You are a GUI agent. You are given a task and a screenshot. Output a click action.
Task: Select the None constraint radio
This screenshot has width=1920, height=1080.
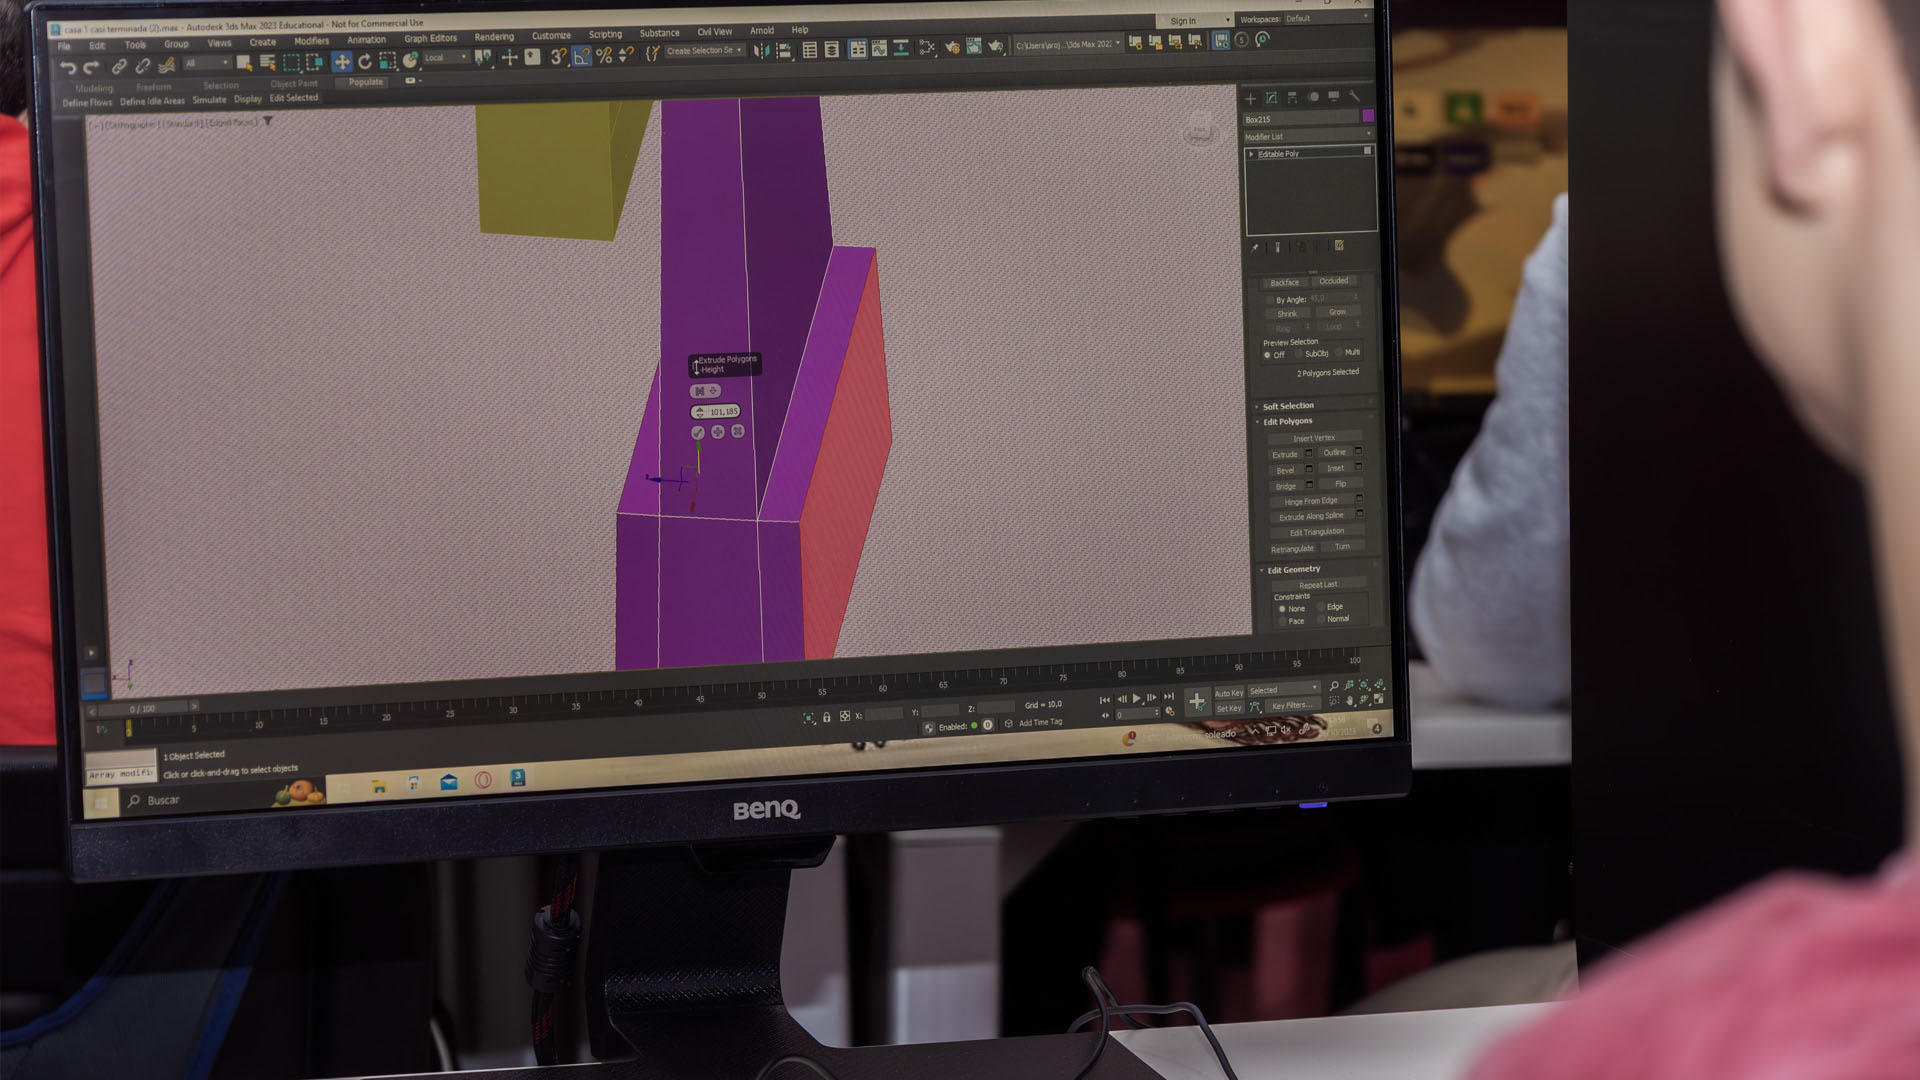[1282, 609]
